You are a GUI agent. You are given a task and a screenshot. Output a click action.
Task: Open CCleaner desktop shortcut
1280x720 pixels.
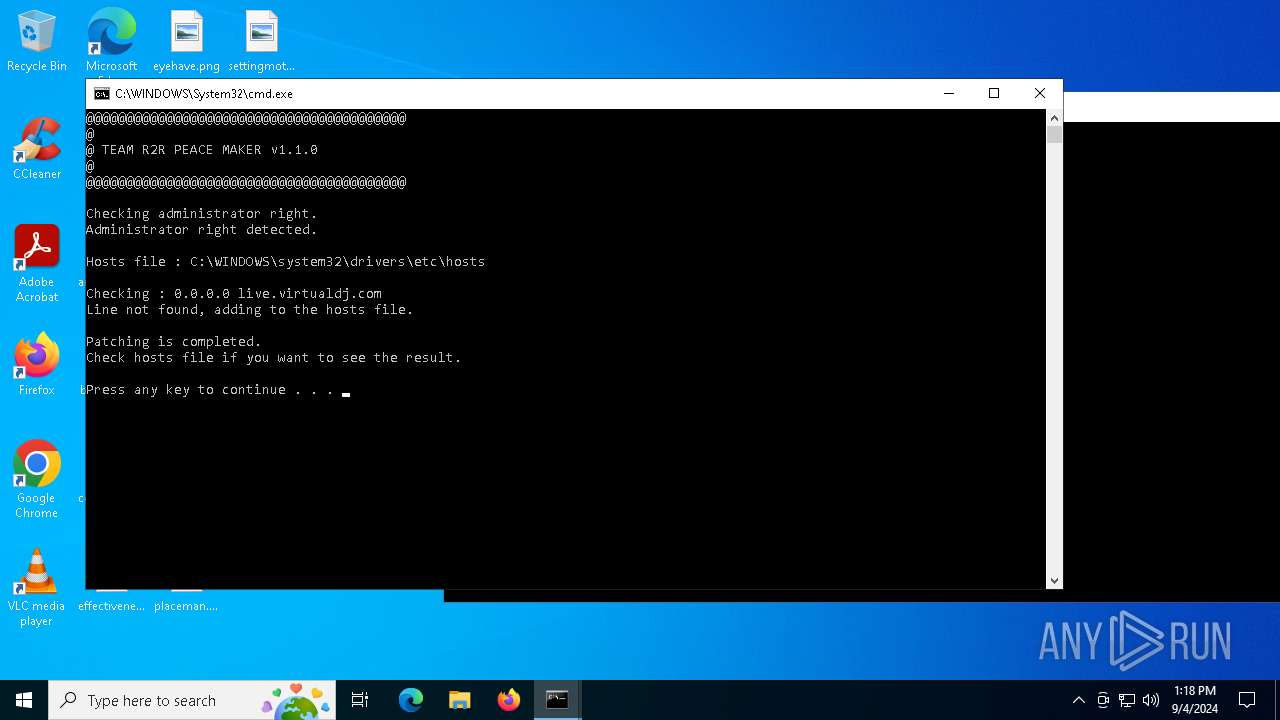[37, 150]
